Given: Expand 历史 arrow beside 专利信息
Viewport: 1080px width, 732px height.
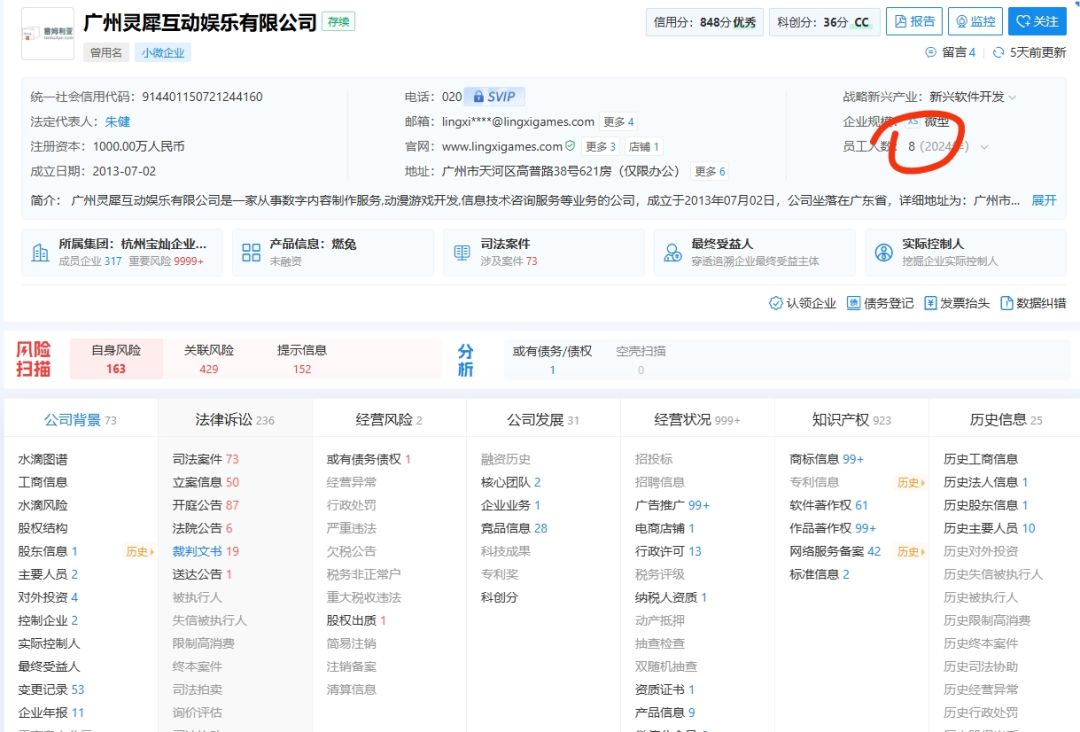Looking at the screenshot, I should (x=911, y=483).
